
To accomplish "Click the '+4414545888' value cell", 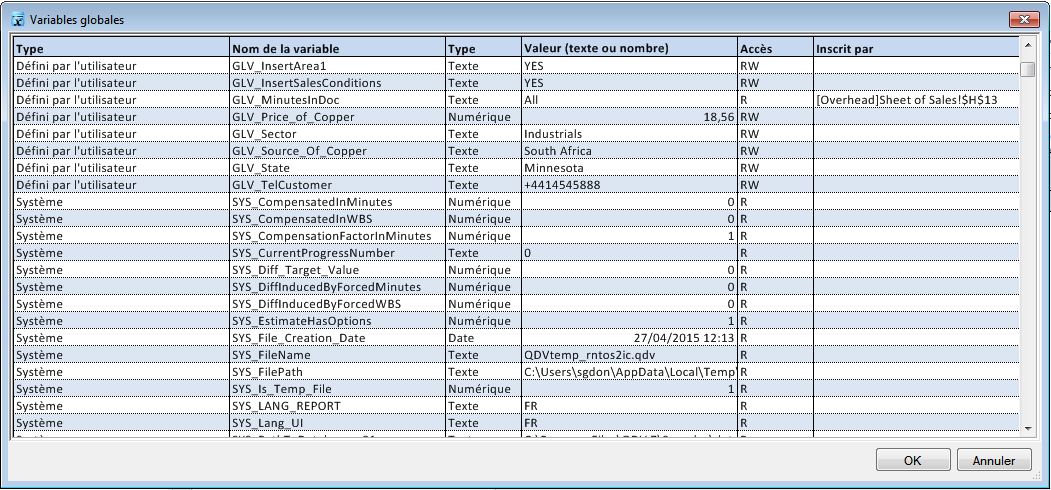I will 629,185.
